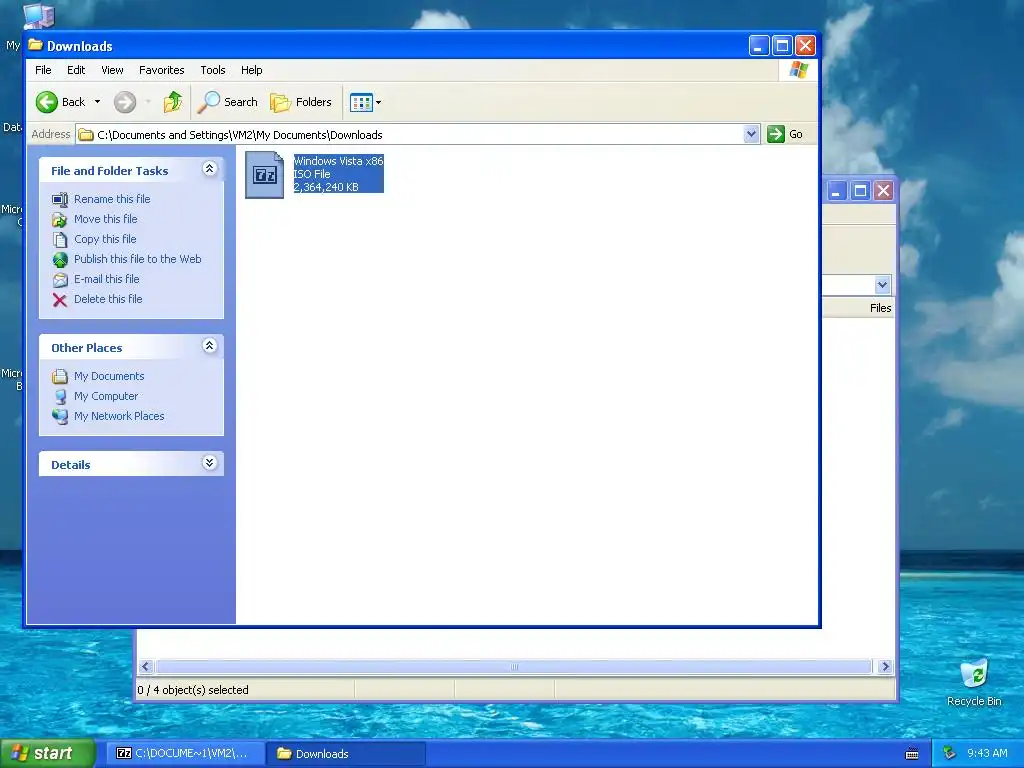Screen dimensions: 1024x768
Task: Go to My Computer in Other Places
Action: [106, 396]
